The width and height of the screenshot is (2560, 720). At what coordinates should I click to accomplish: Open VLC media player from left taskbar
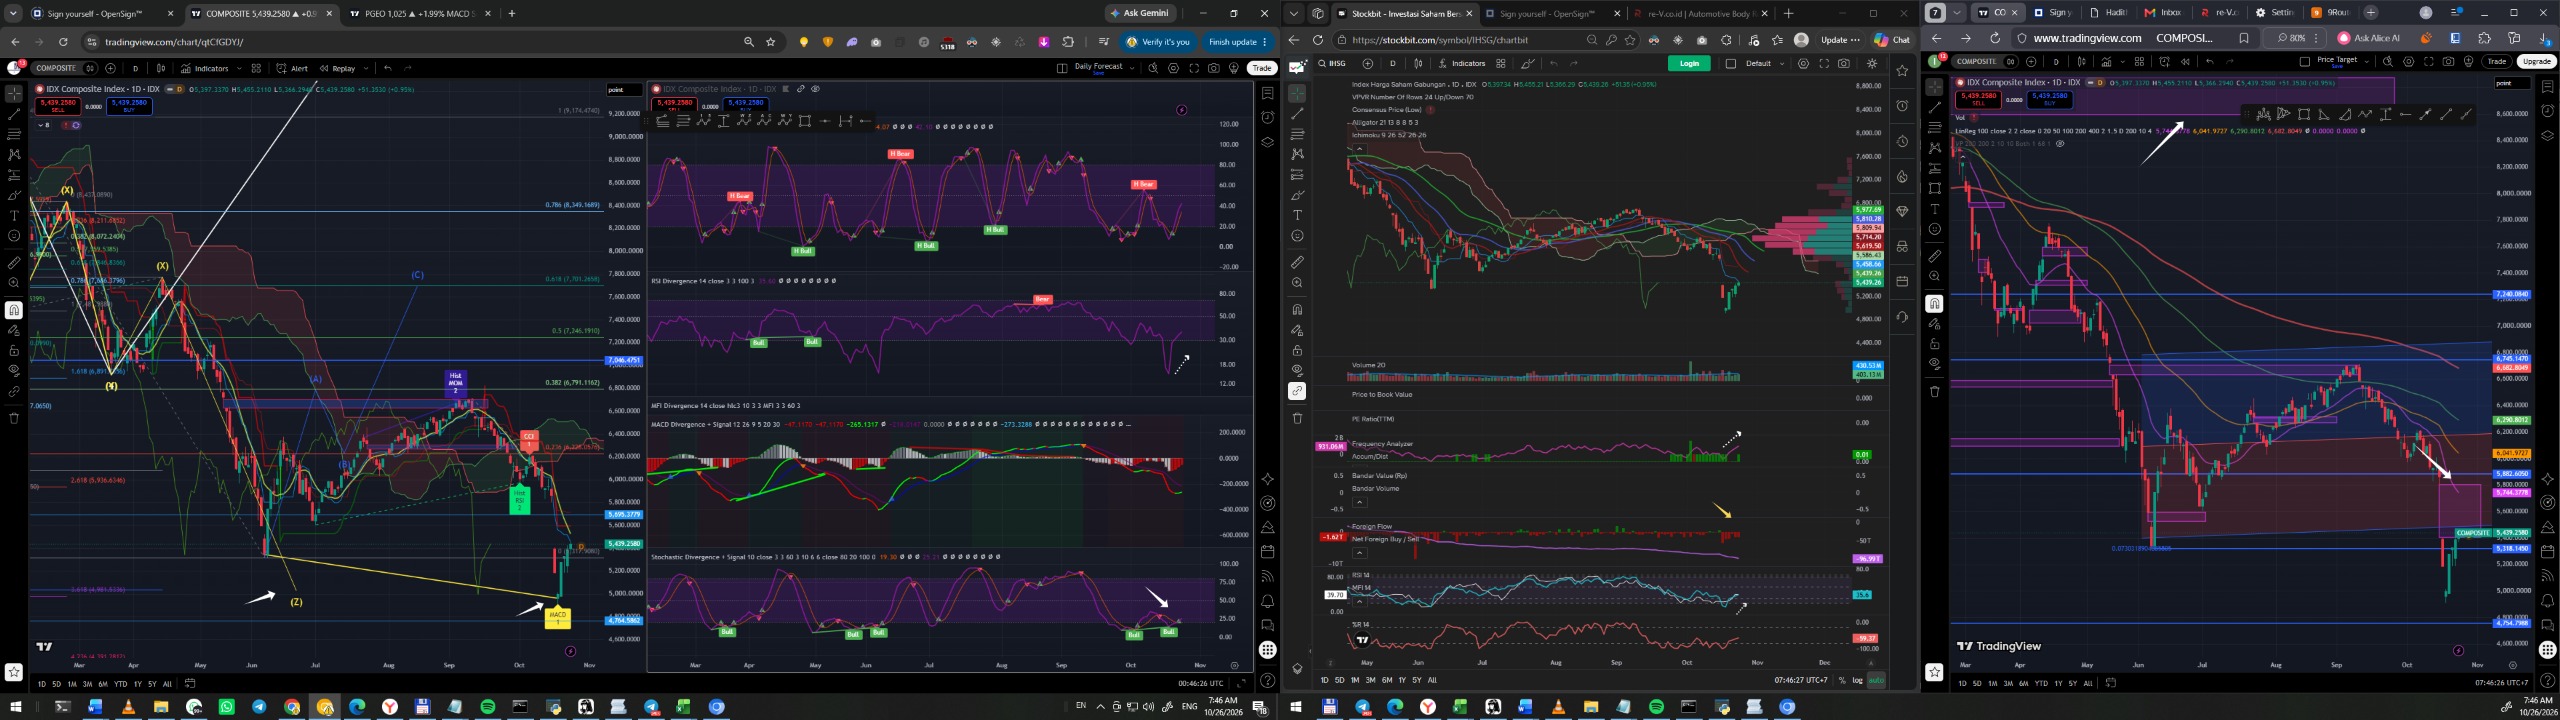point(128,707)
